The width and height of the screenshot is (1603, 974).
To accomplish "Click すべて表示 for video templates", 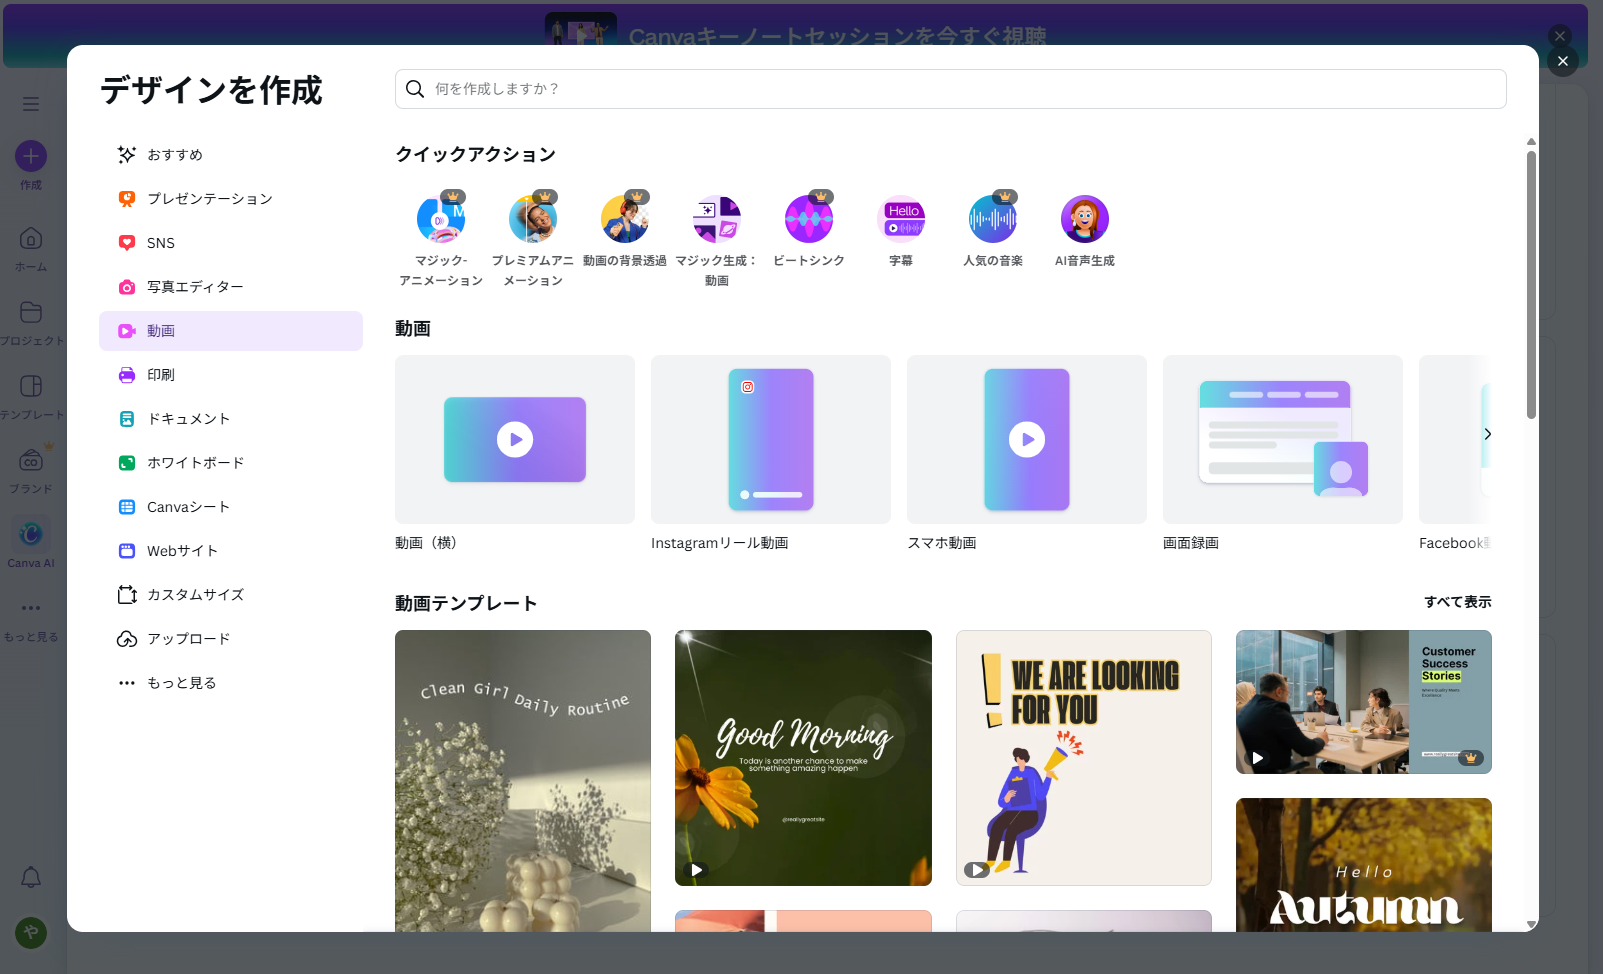I will [x=1457, y=602].
